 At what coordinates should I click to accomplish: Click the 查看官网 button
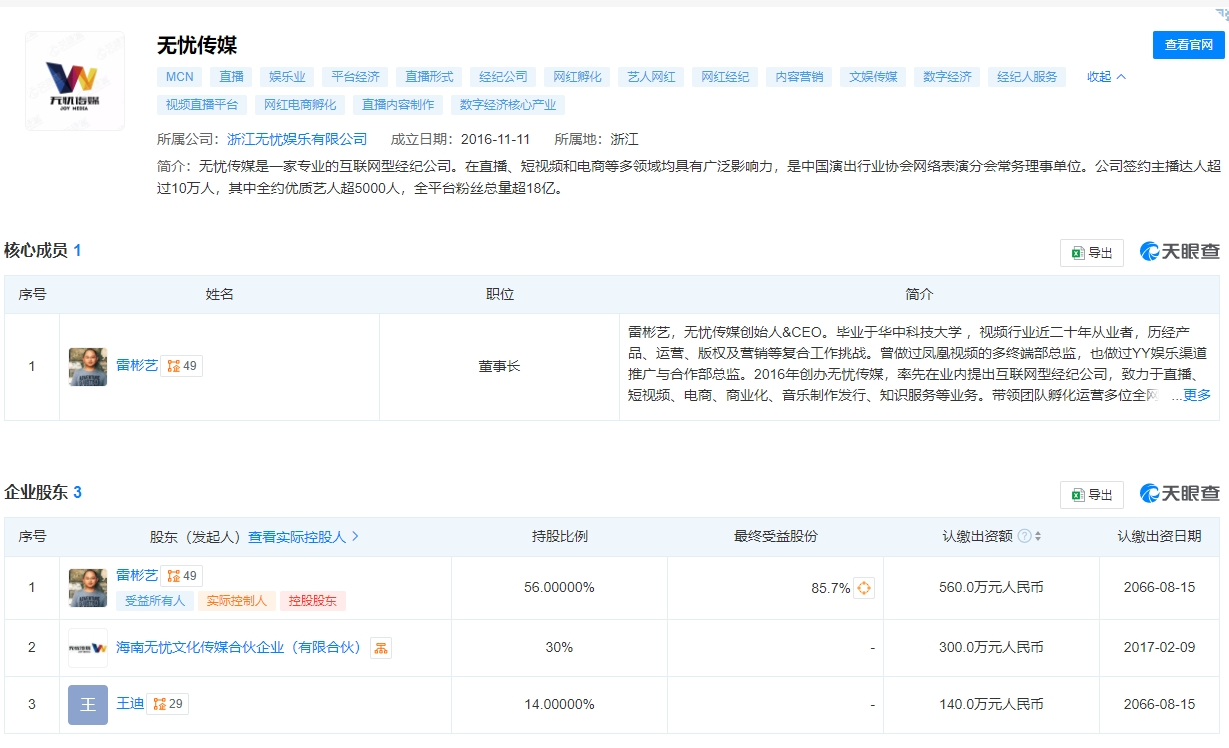(x=1188, y=45)
